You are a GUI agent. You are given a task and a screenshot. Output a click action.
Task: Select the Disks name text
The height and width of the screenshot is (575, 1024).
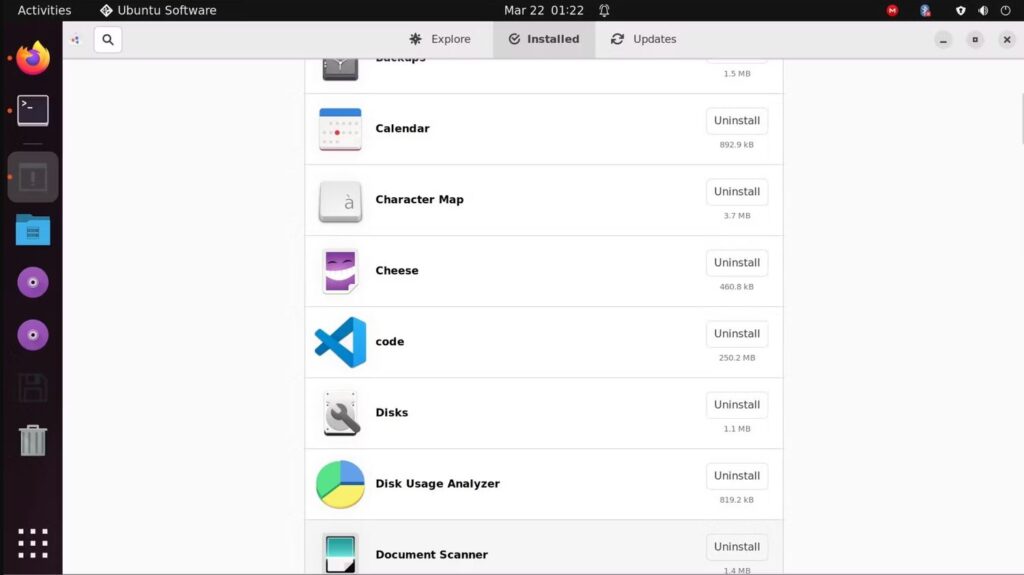click(391, 413)
